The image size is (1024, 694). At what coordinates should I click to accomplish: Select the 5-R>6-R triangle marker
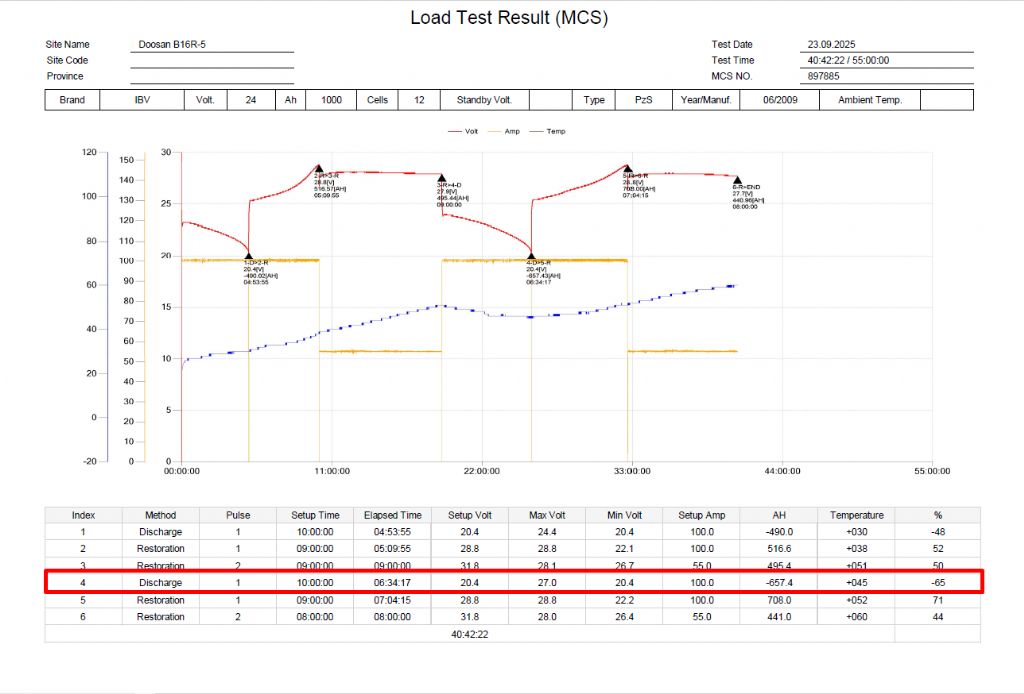click(627, 169)
